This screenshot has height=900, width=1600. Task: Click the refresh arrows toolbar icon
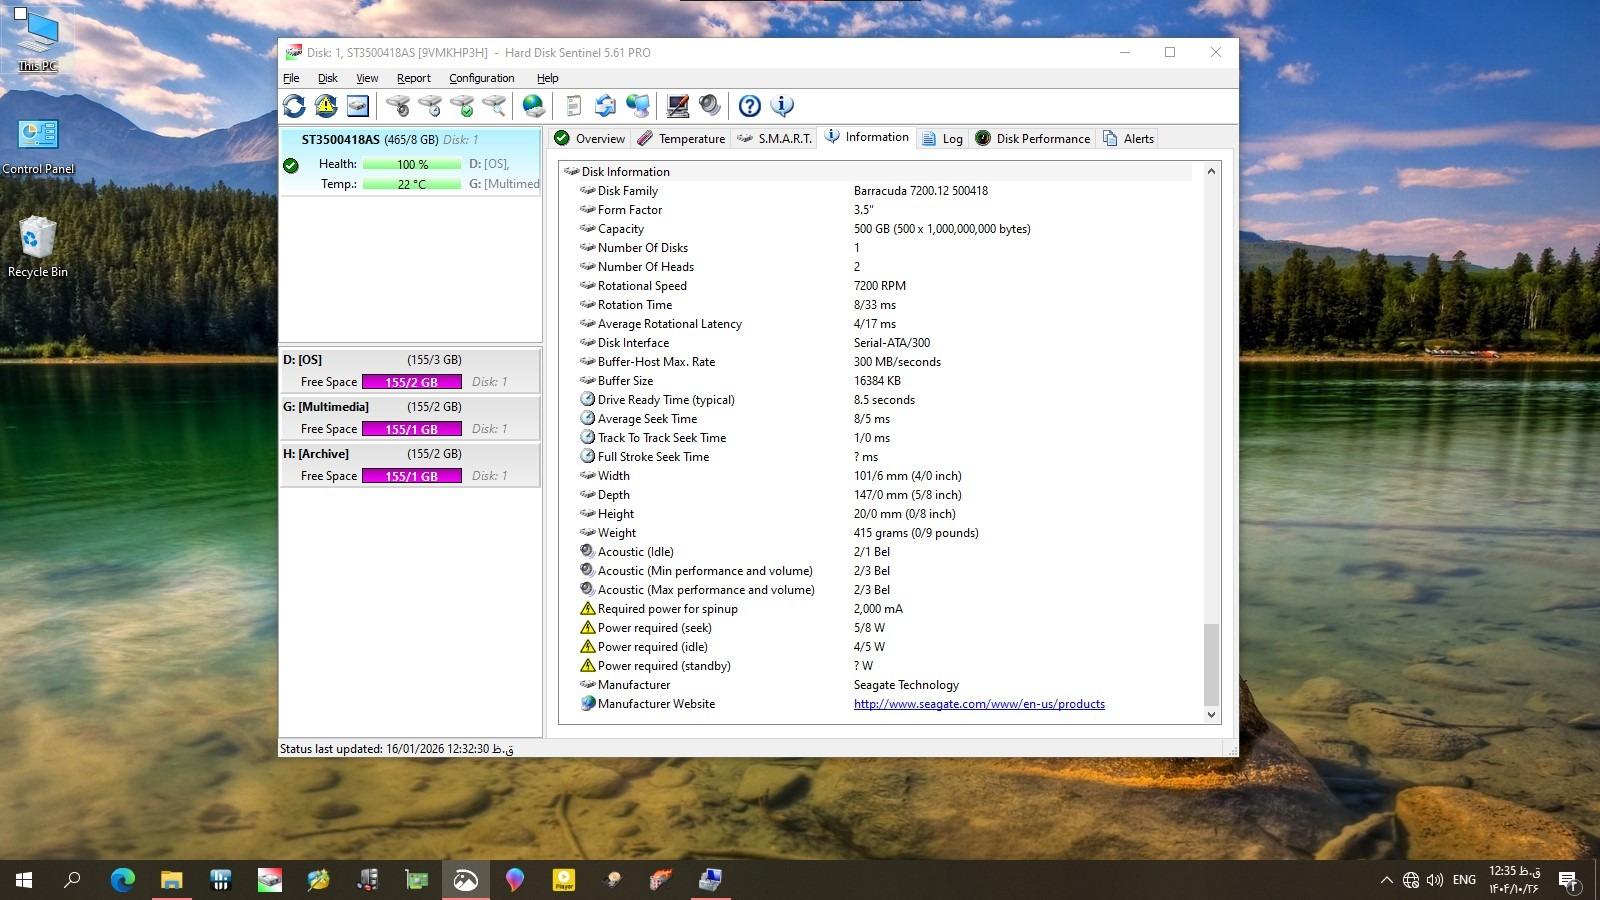pos(294,106)
